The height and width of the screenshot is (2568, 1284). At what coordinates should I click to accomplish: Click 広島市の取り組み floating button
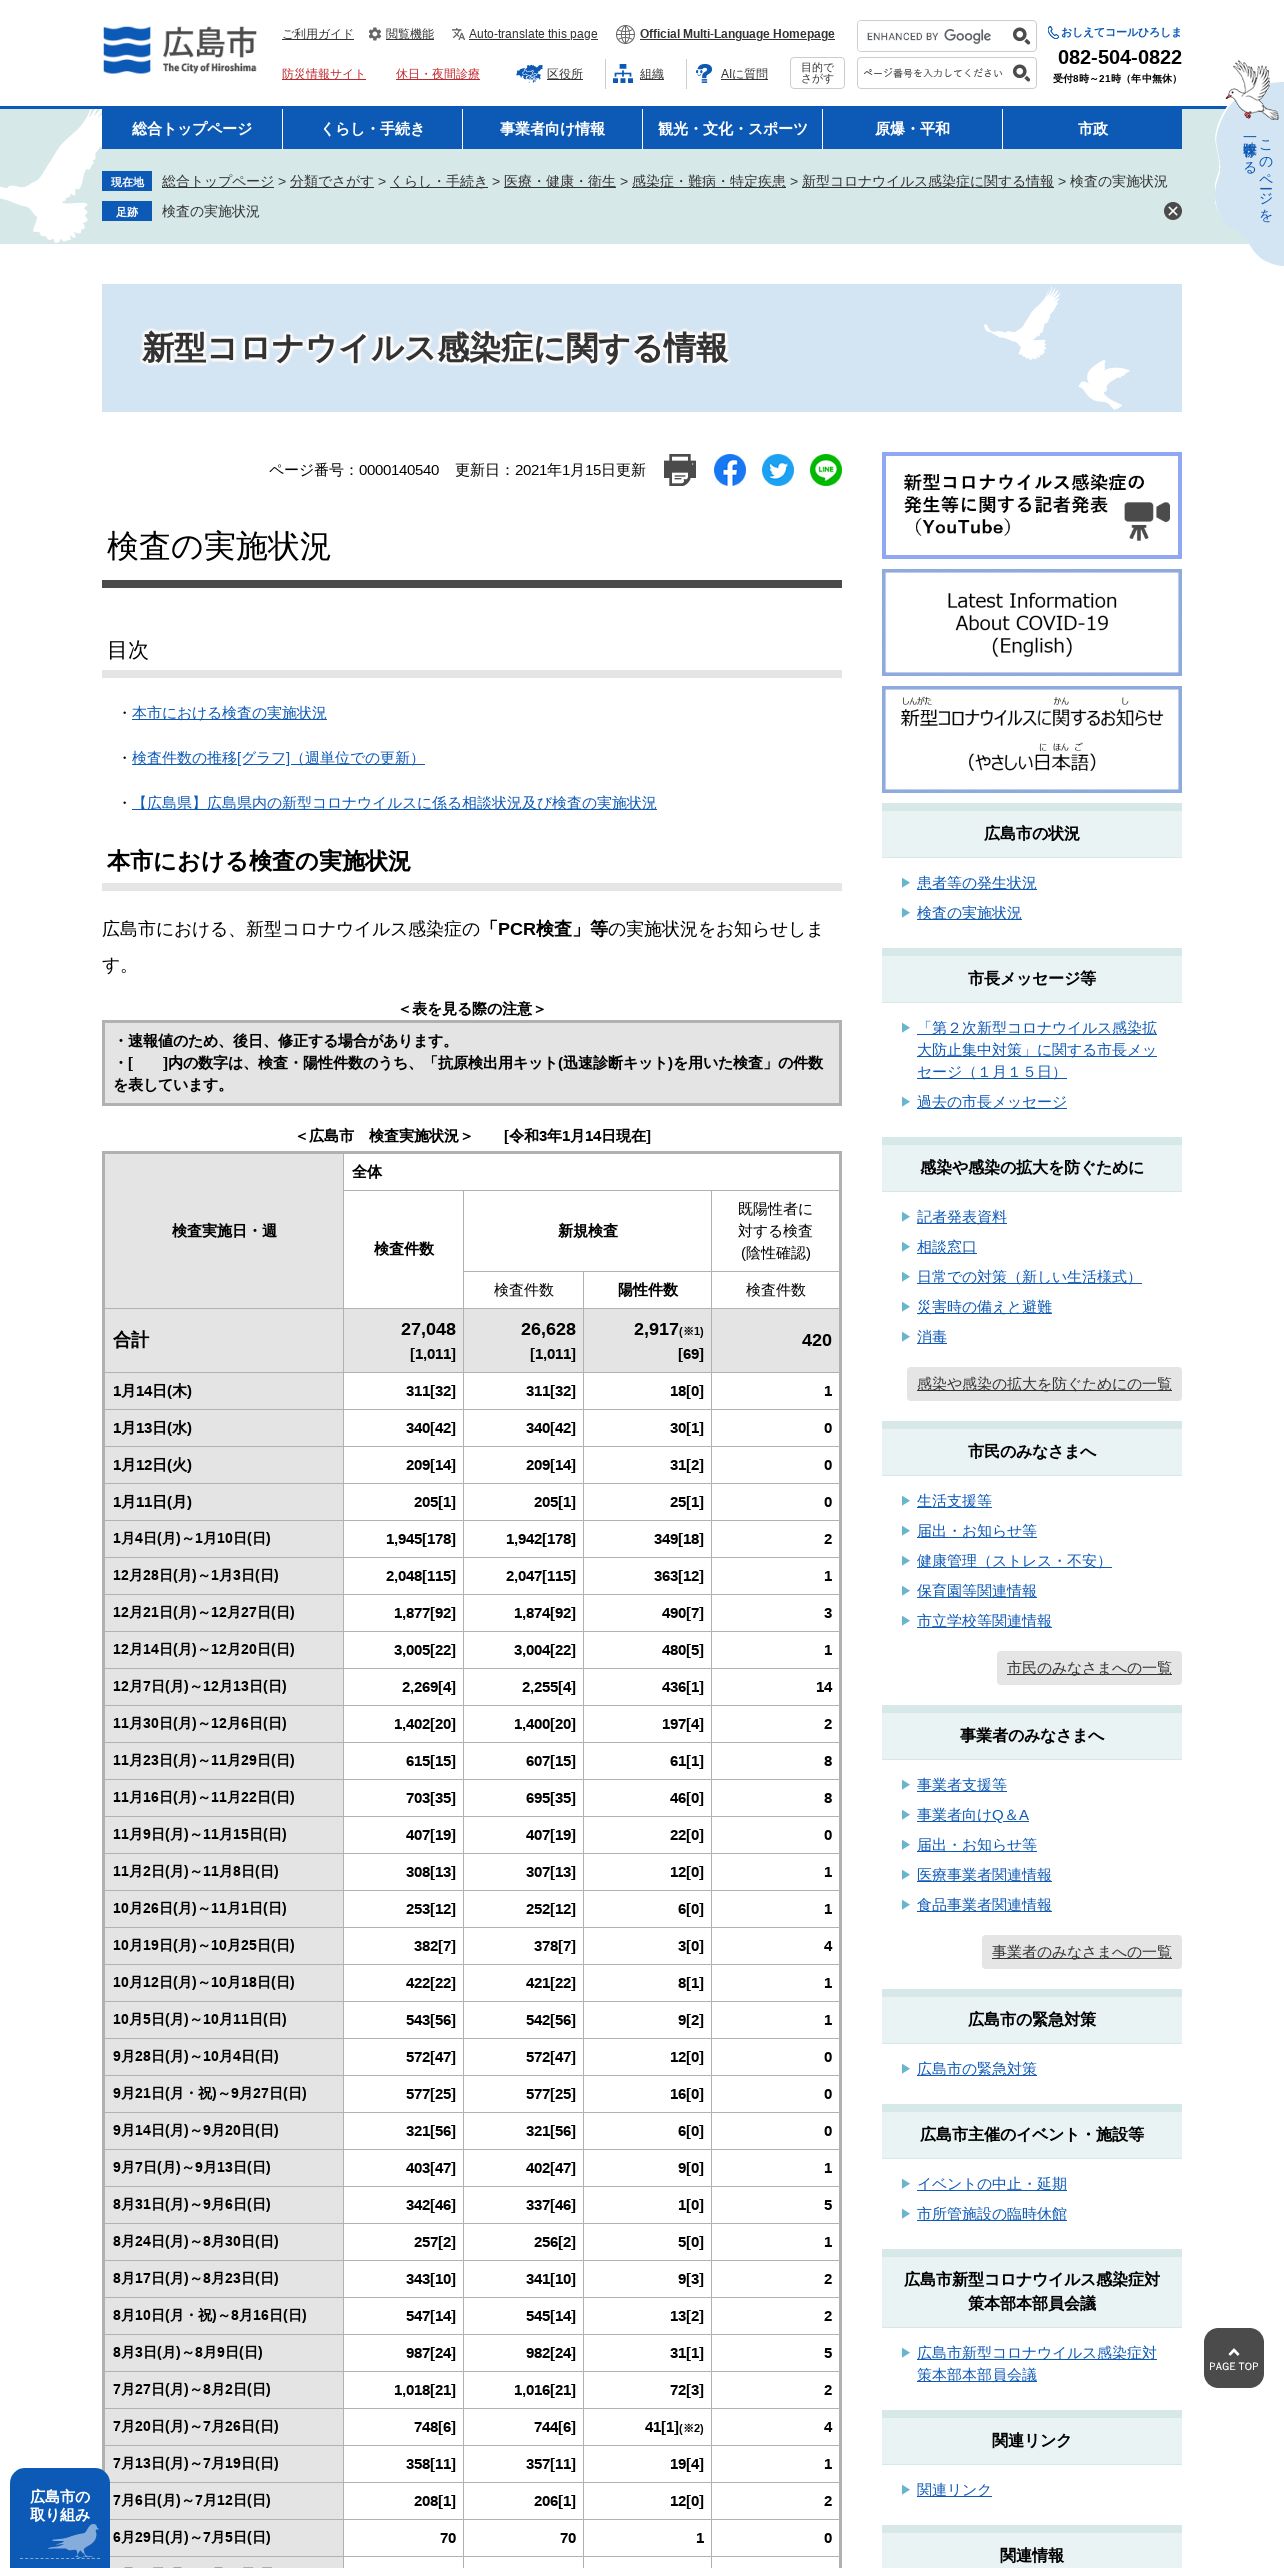point(60,2518)
